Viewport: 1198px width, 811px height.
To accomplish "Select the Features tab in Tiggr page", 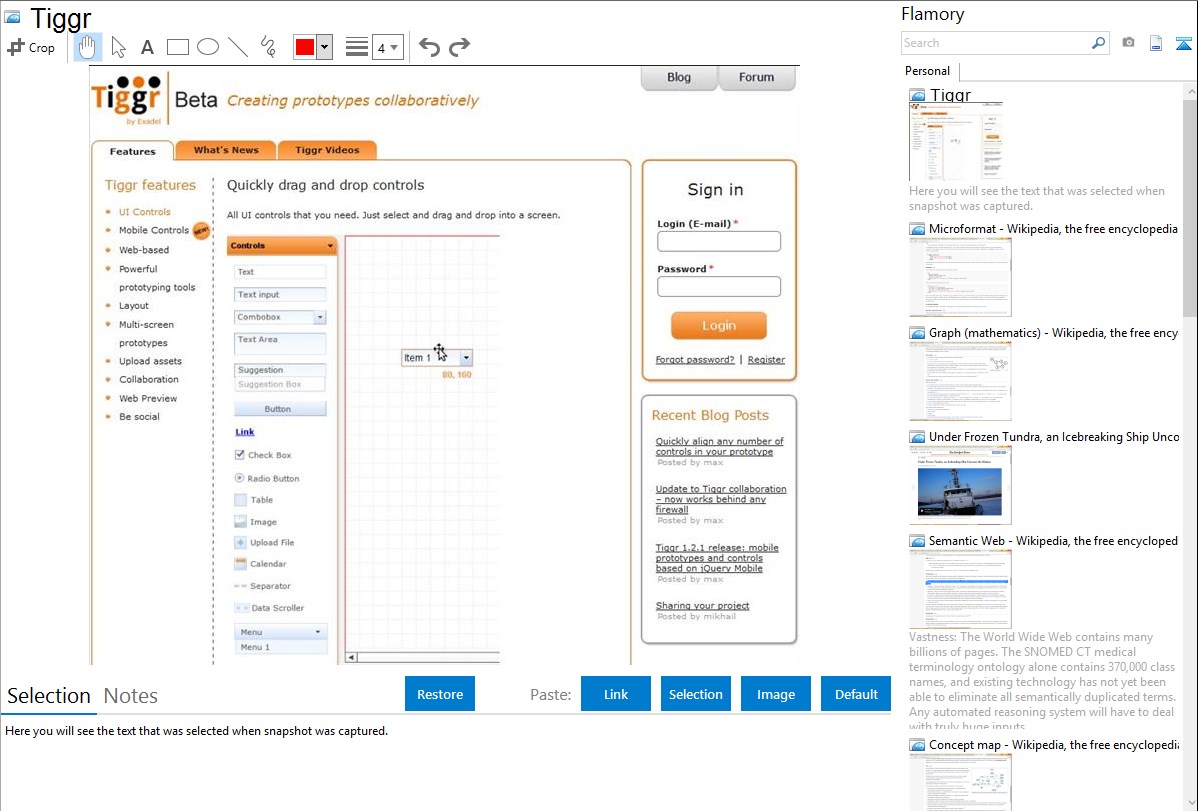I will 132,151.
